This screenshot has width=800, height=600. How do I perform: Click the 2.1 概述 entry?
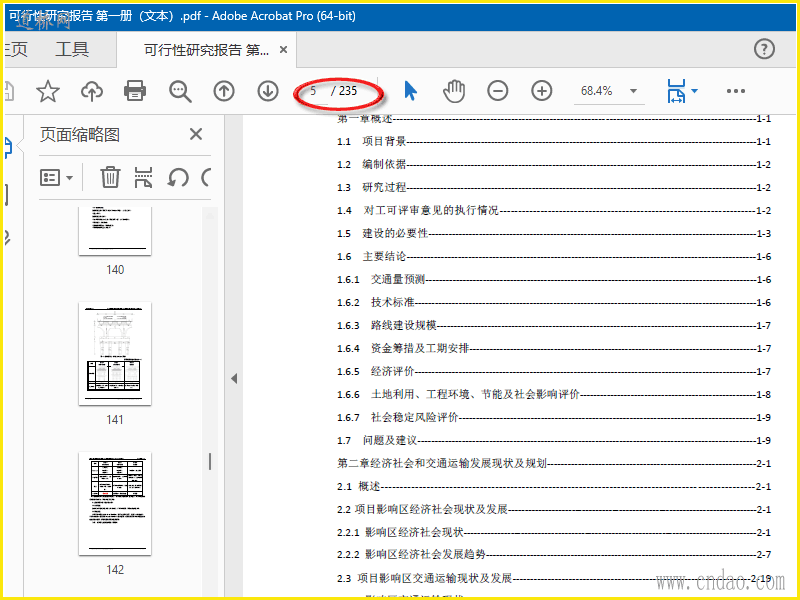click(x=554, y=486)
